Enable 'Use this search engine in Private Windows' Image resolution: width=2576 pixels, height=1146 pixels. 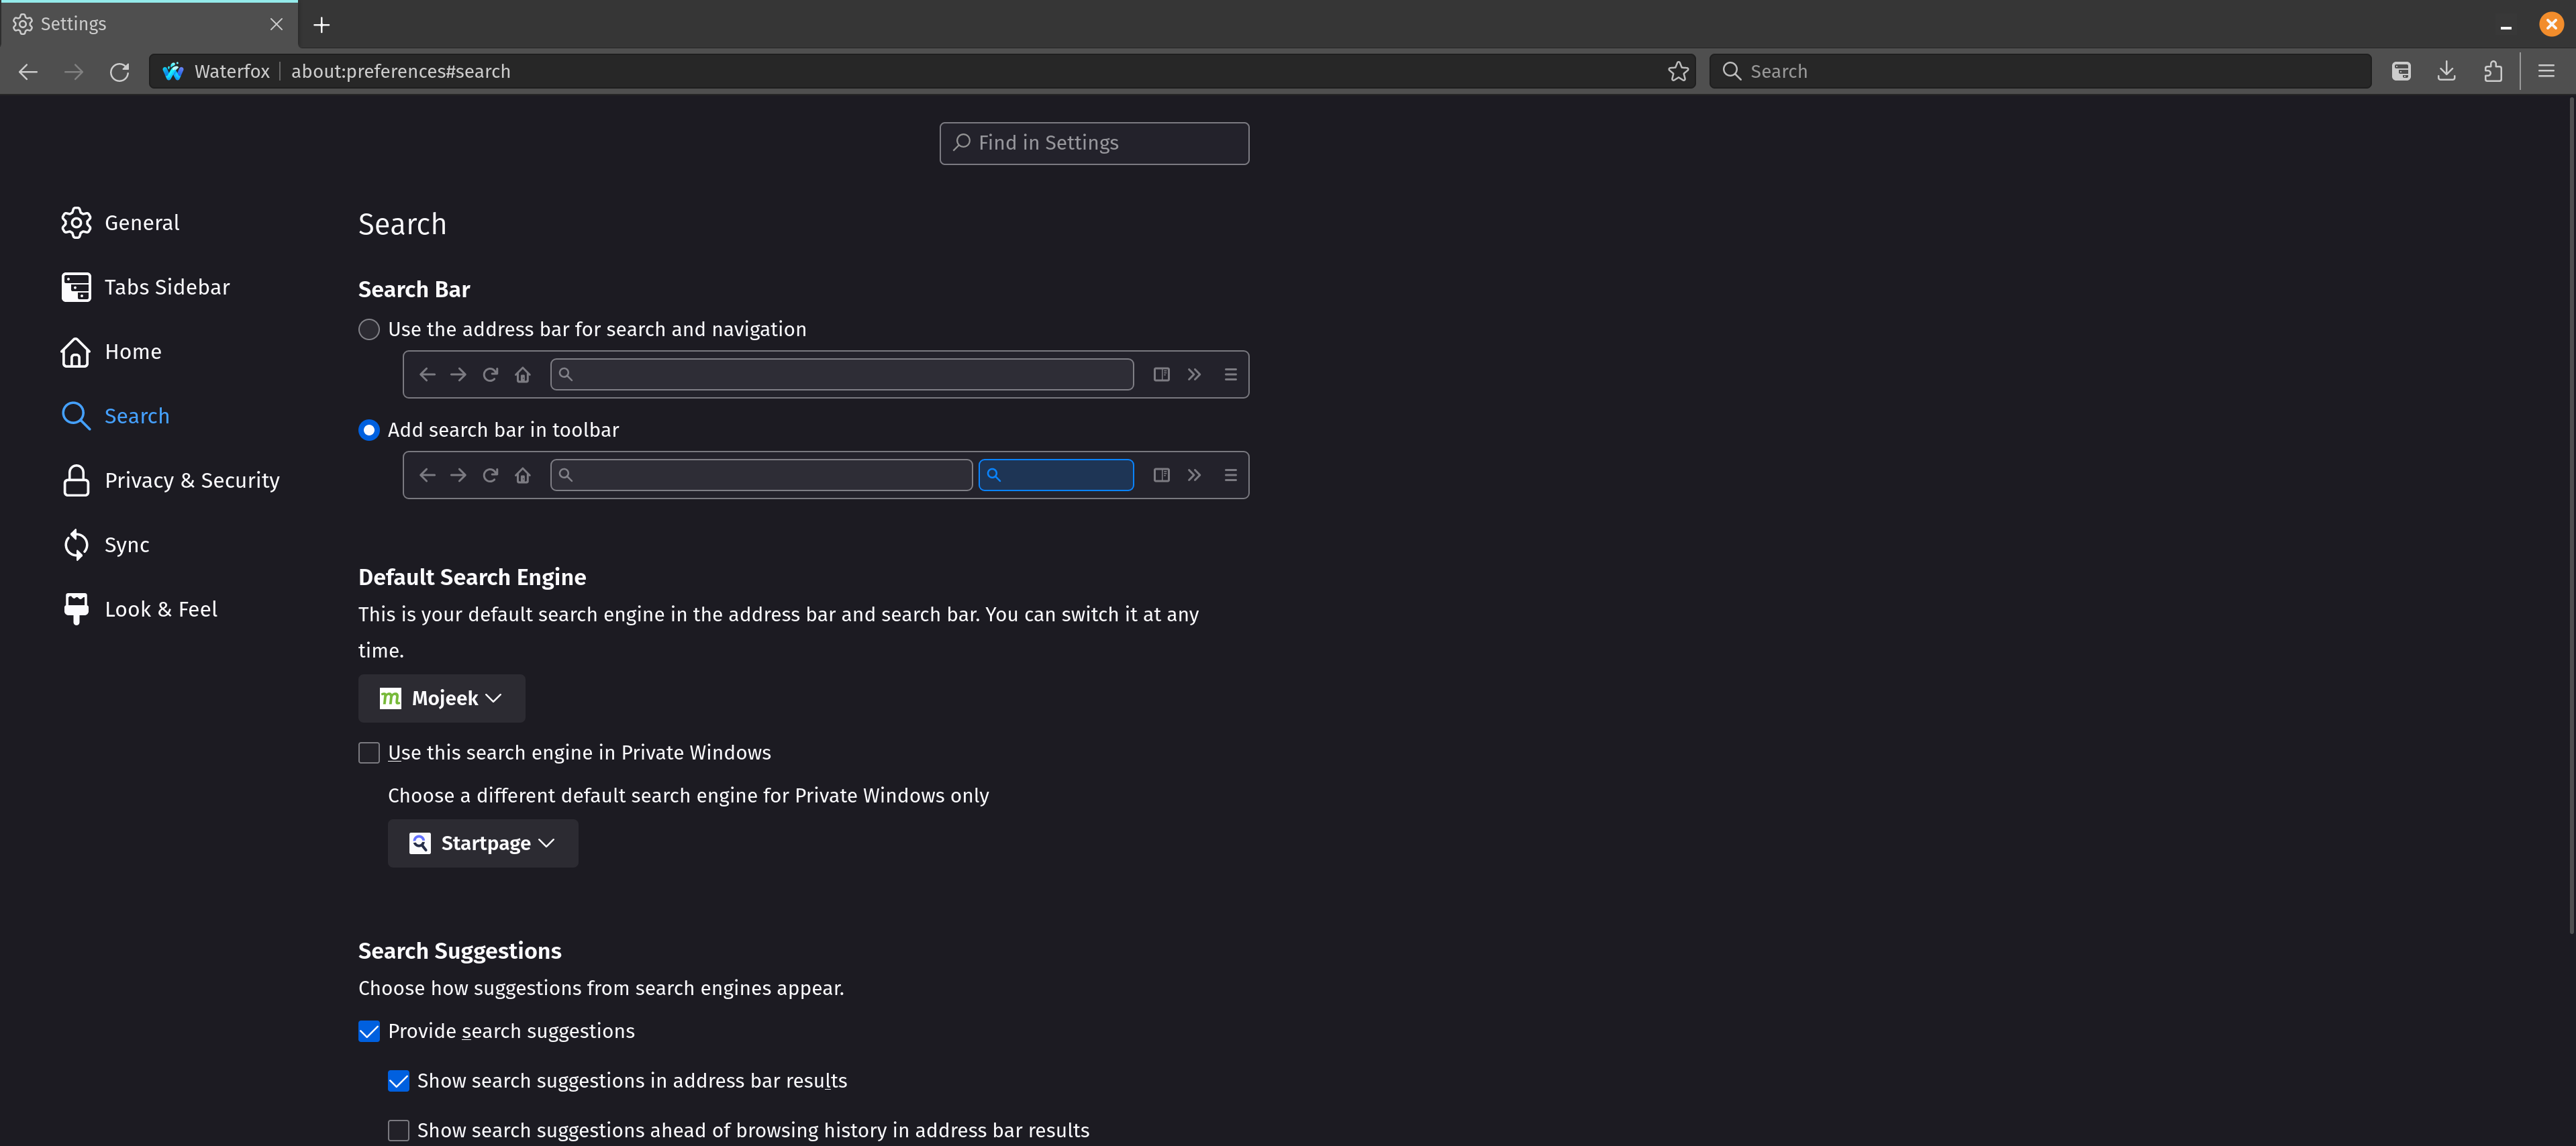(369, 753)
